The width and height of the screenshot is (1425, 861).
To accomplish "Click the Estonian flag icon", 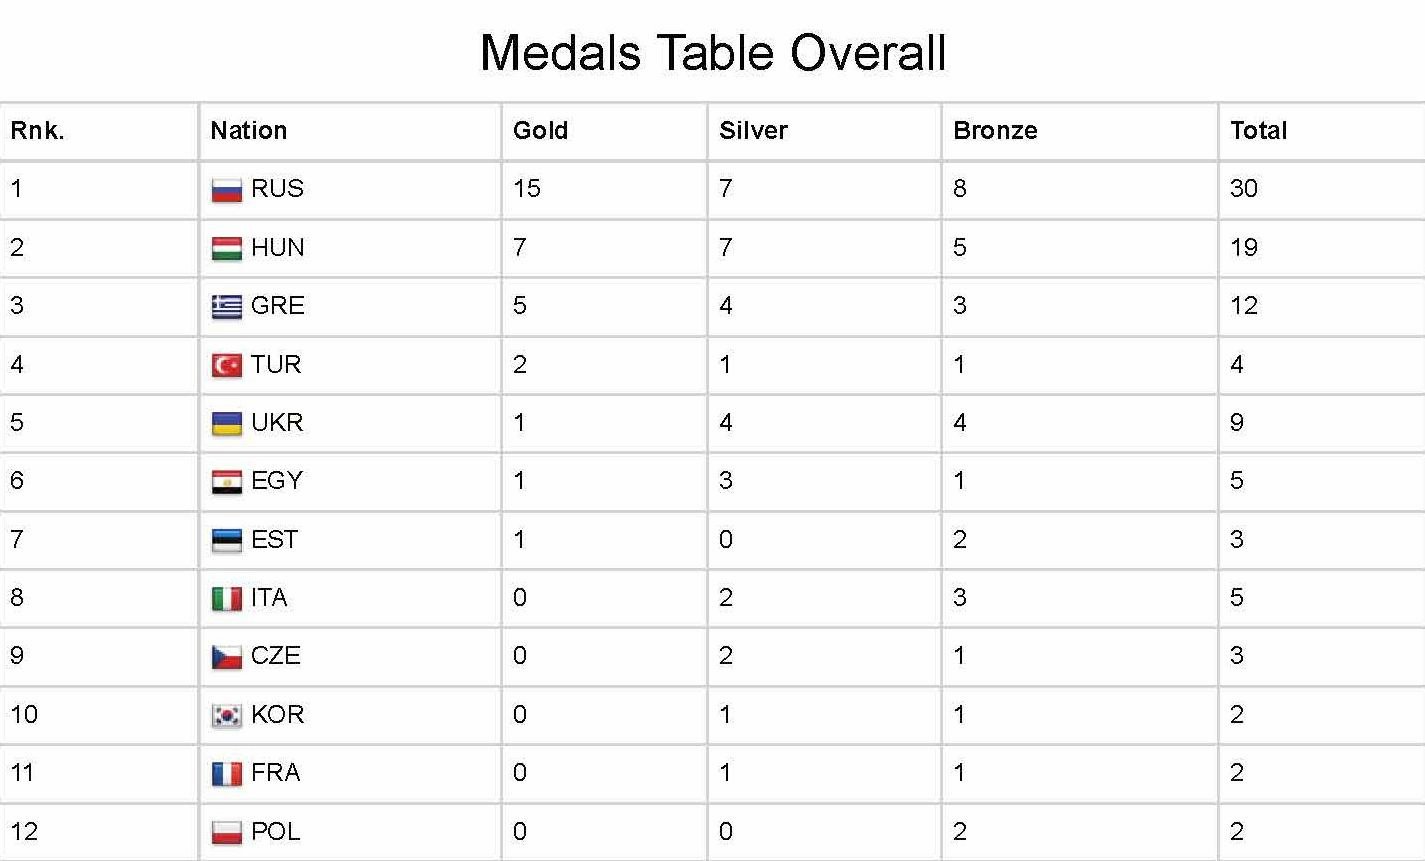I will [x=227, y=540].
